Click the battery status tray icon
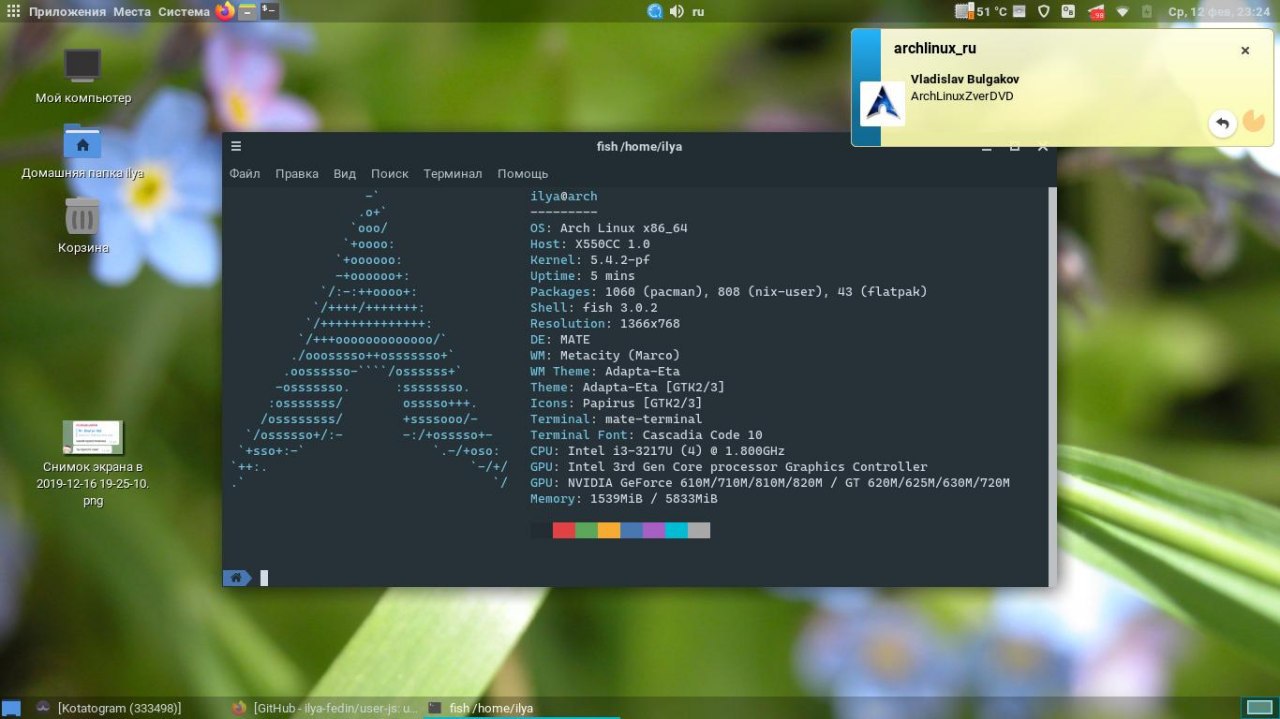 click(1148, 12)
